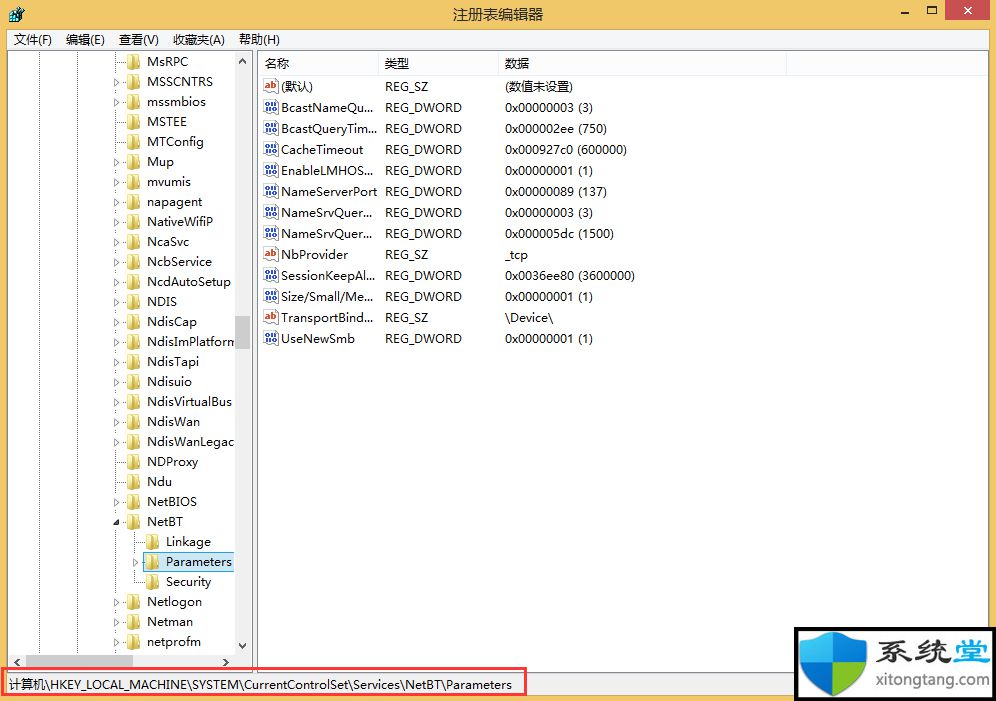Expand the Mup tree node
This screenshot has width=996, height=701.
pyautogui.click(x=116, y=162)
